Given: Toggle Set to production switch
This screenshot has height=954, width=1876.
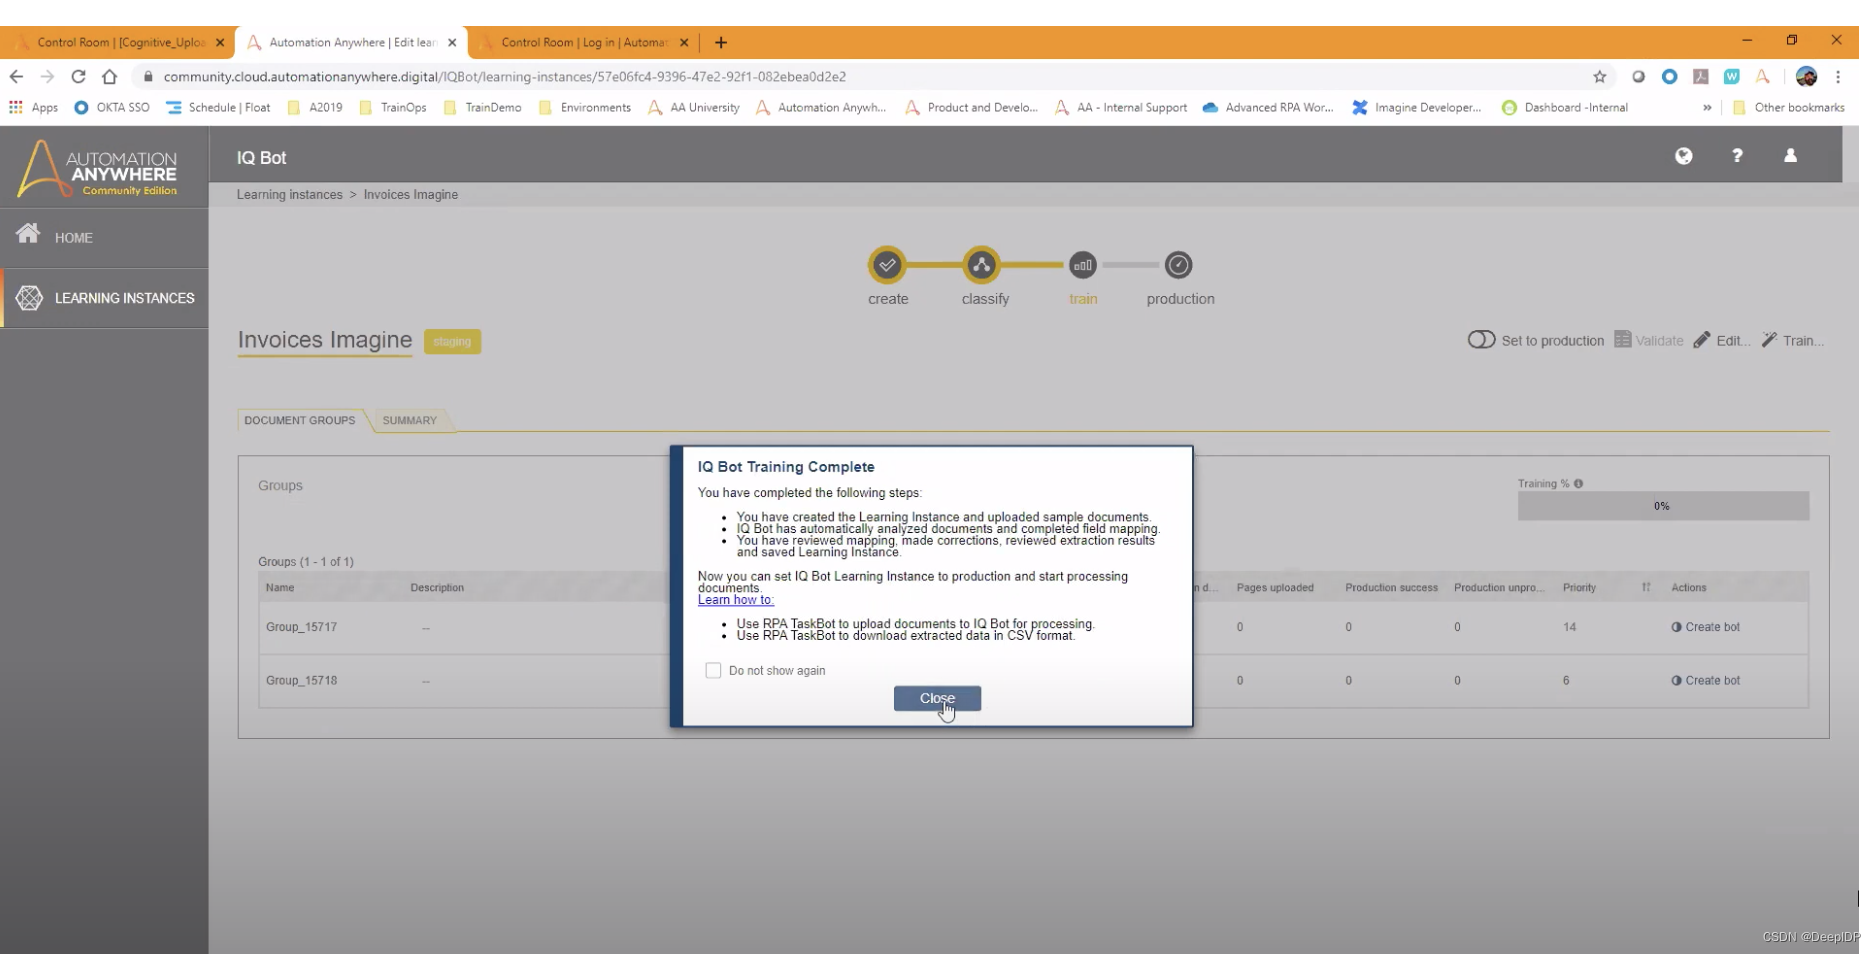Looking at the screenshot, I should [1481, 340].
